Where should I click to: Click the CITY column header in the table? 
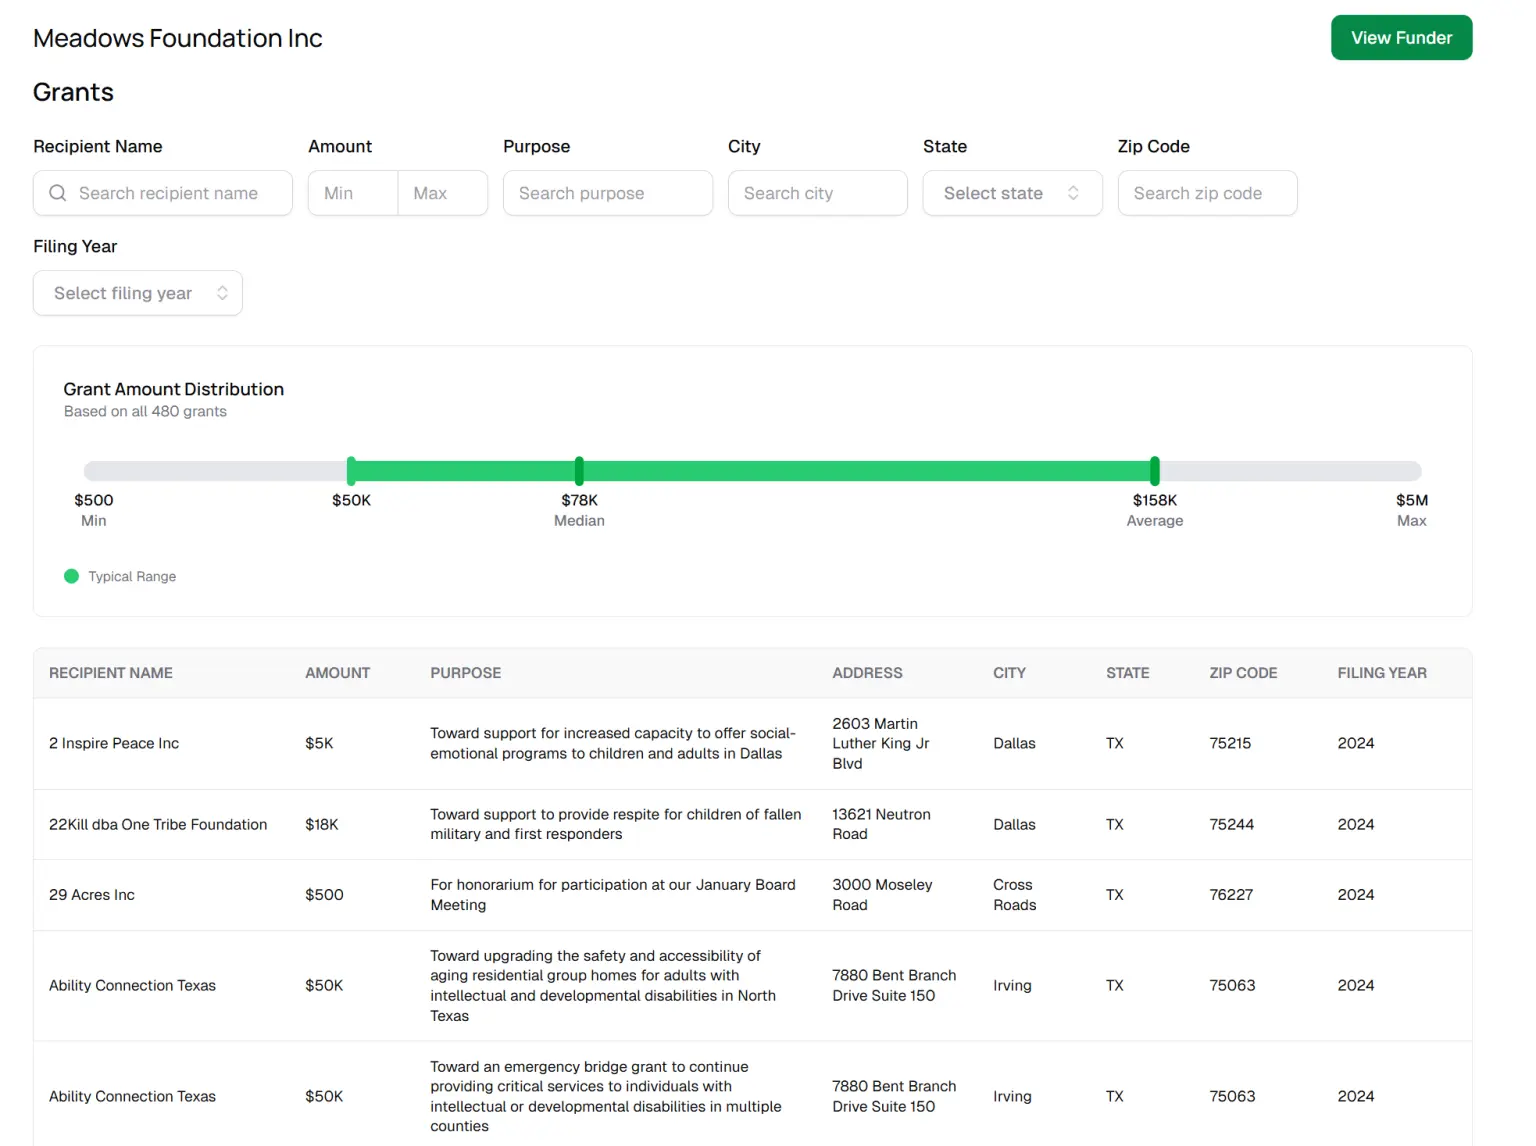pyautogui.click(x=1009, y=673)
